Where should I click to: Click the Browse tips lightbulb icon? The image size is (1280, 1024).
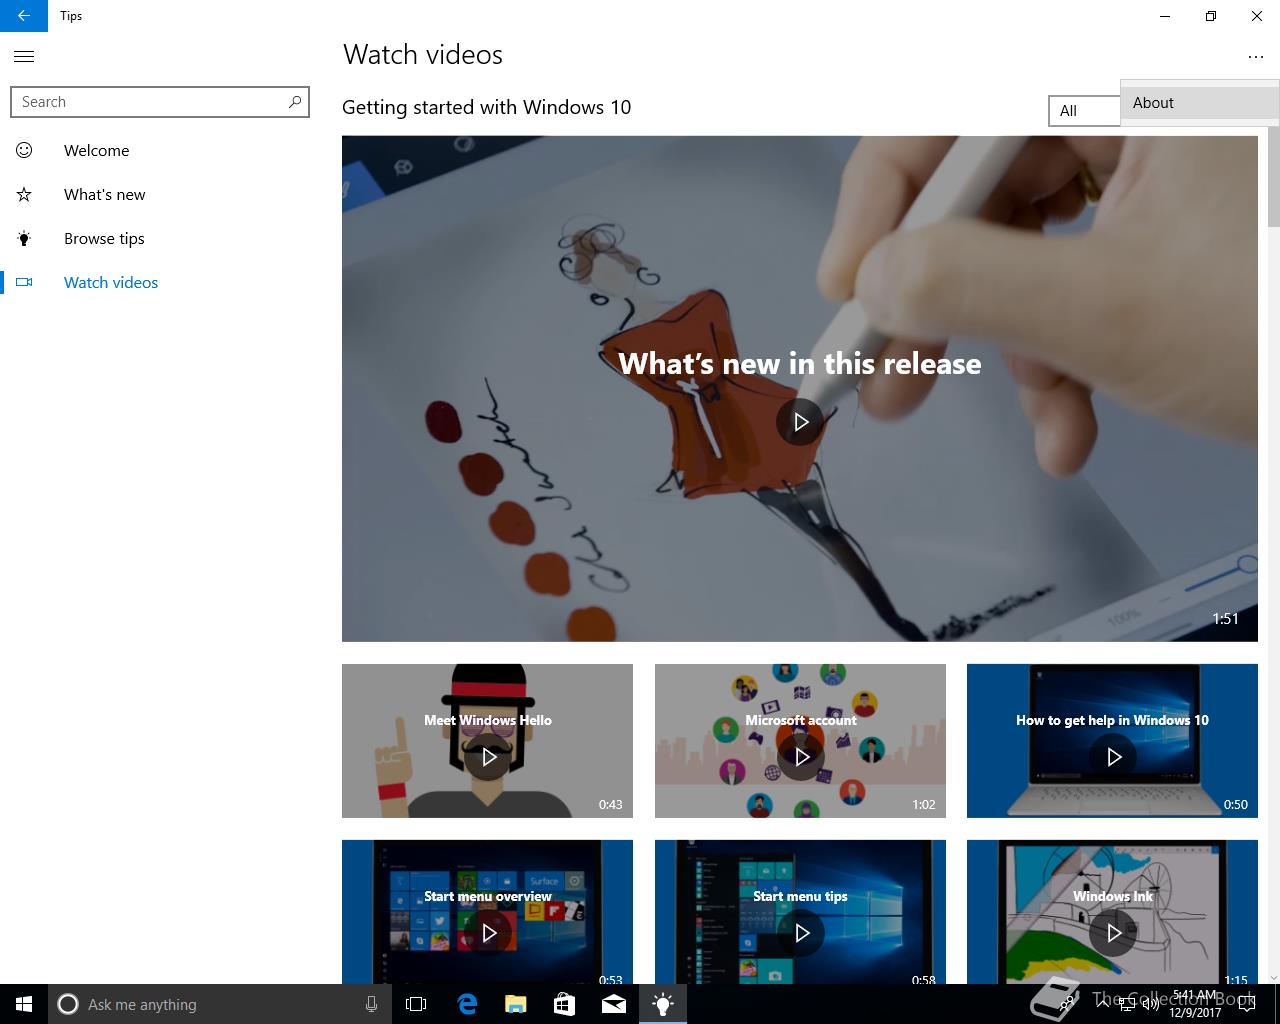coord(24,239)
